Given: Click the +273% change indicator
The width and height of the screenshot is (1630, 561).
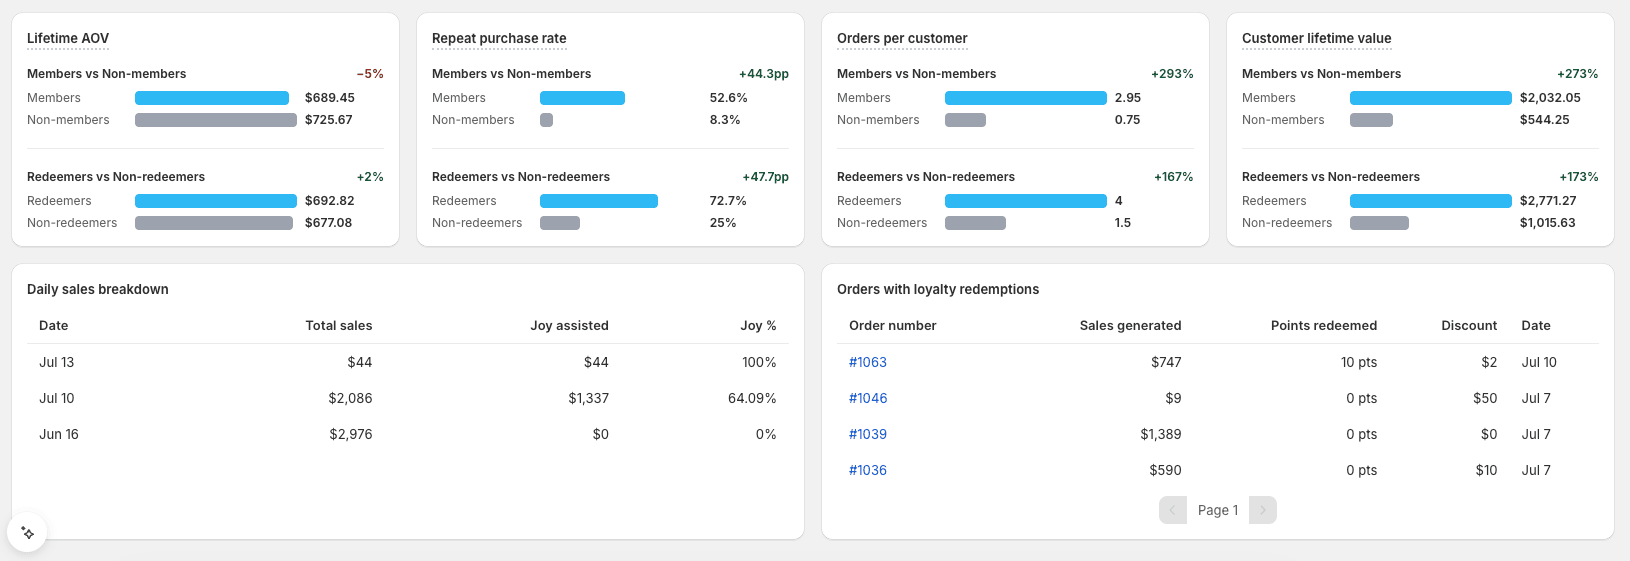Looking at the screenshot, I should click(x=1578, y=74).
